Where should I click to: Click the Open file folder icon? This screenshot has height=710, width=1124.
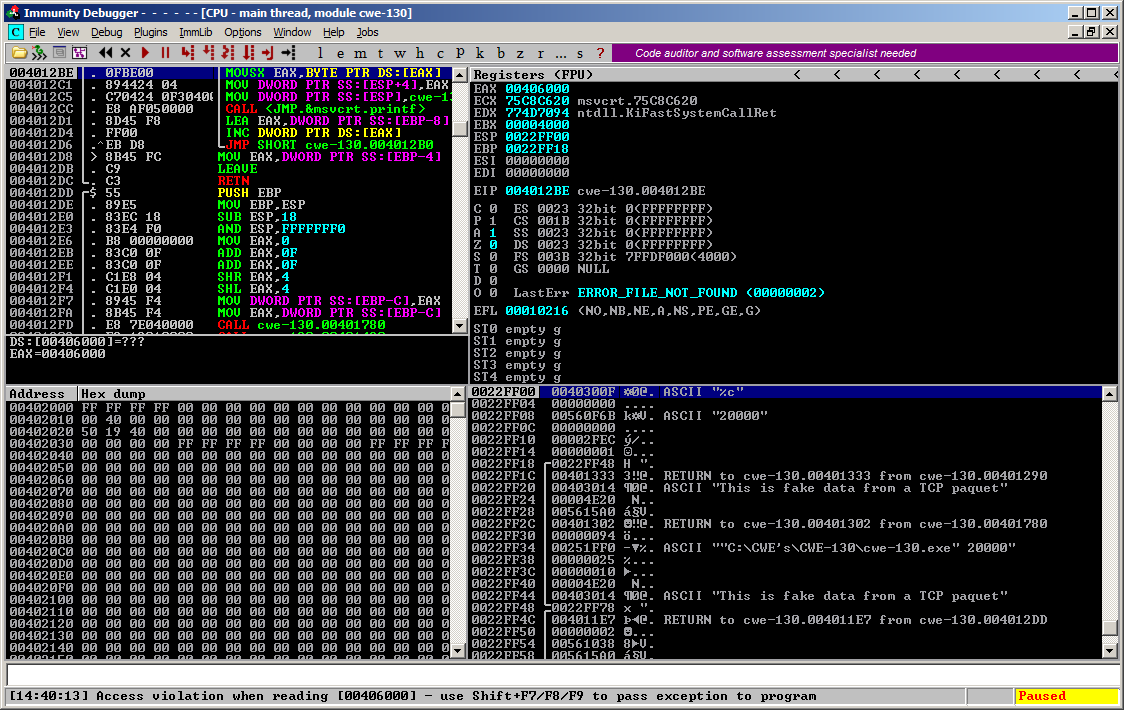click(x=18, y=53)
